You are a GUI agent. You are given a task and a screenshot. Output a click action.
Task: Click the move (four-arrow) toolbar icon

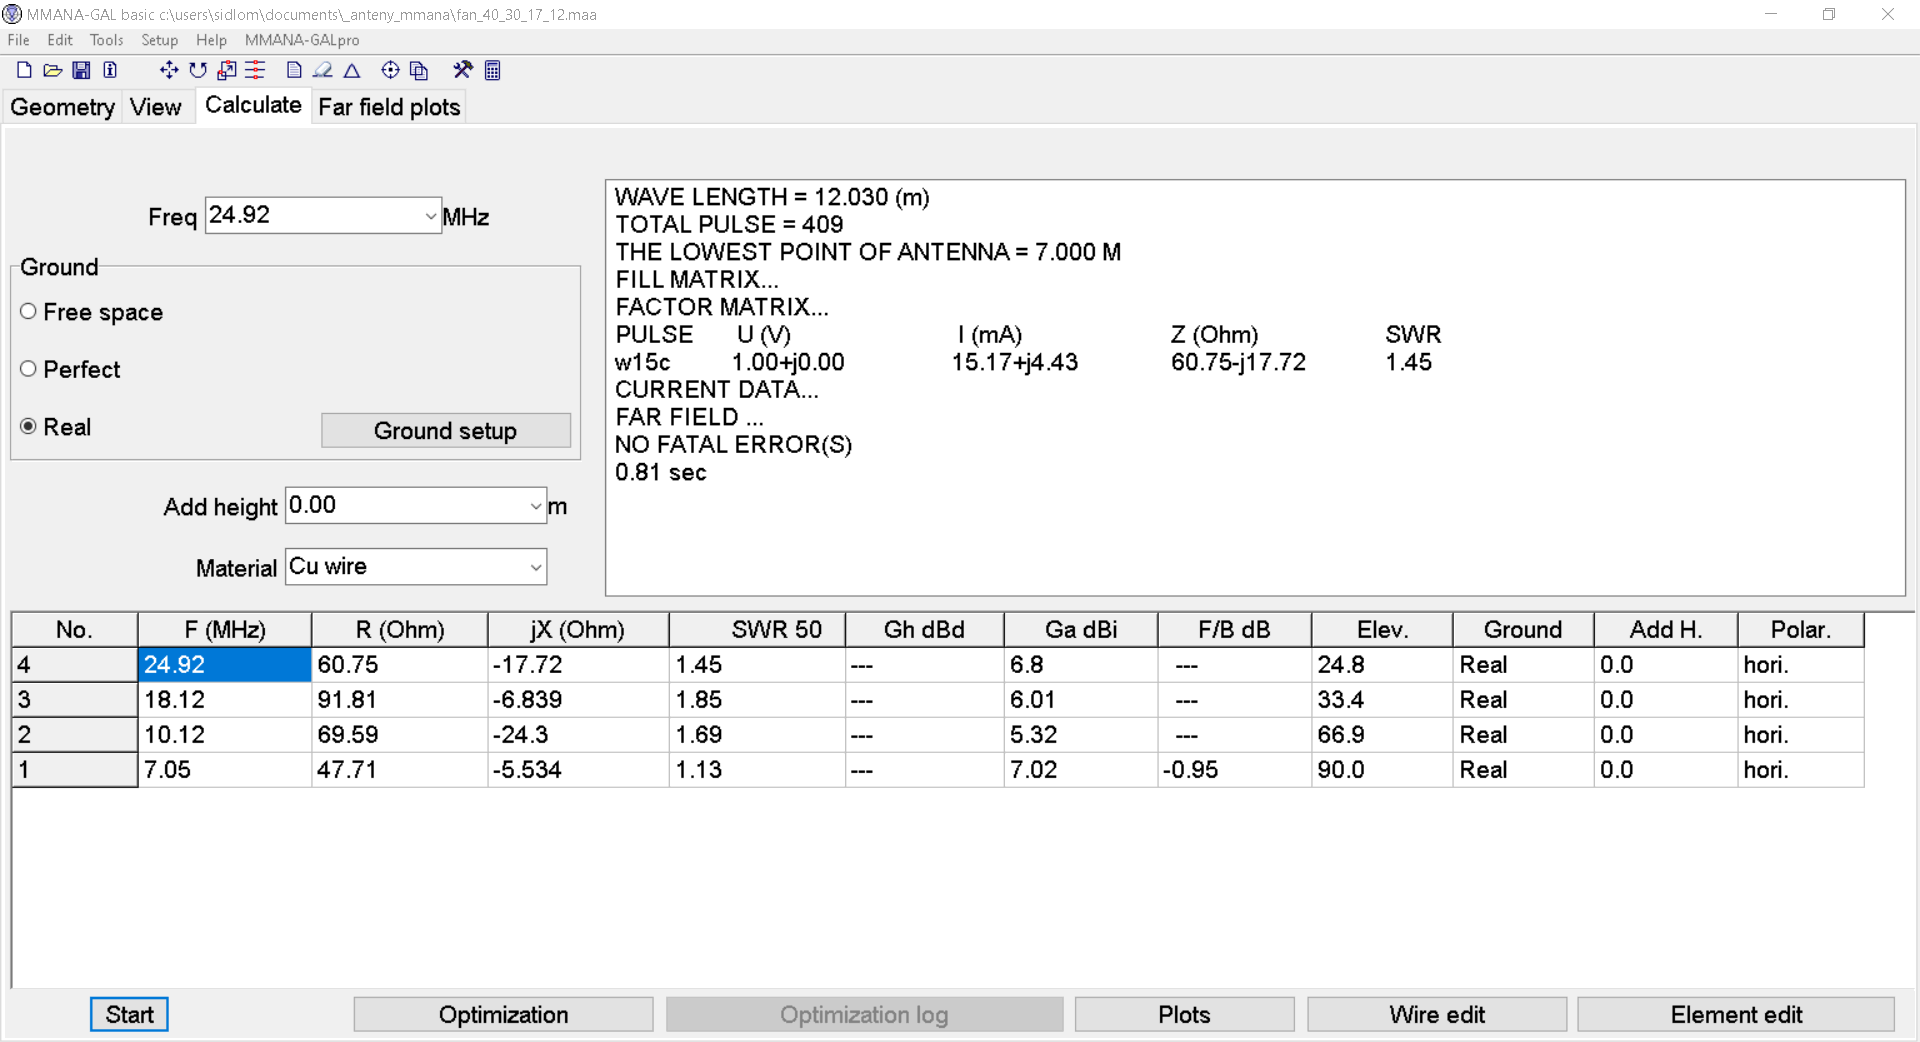tap(168, 70)
